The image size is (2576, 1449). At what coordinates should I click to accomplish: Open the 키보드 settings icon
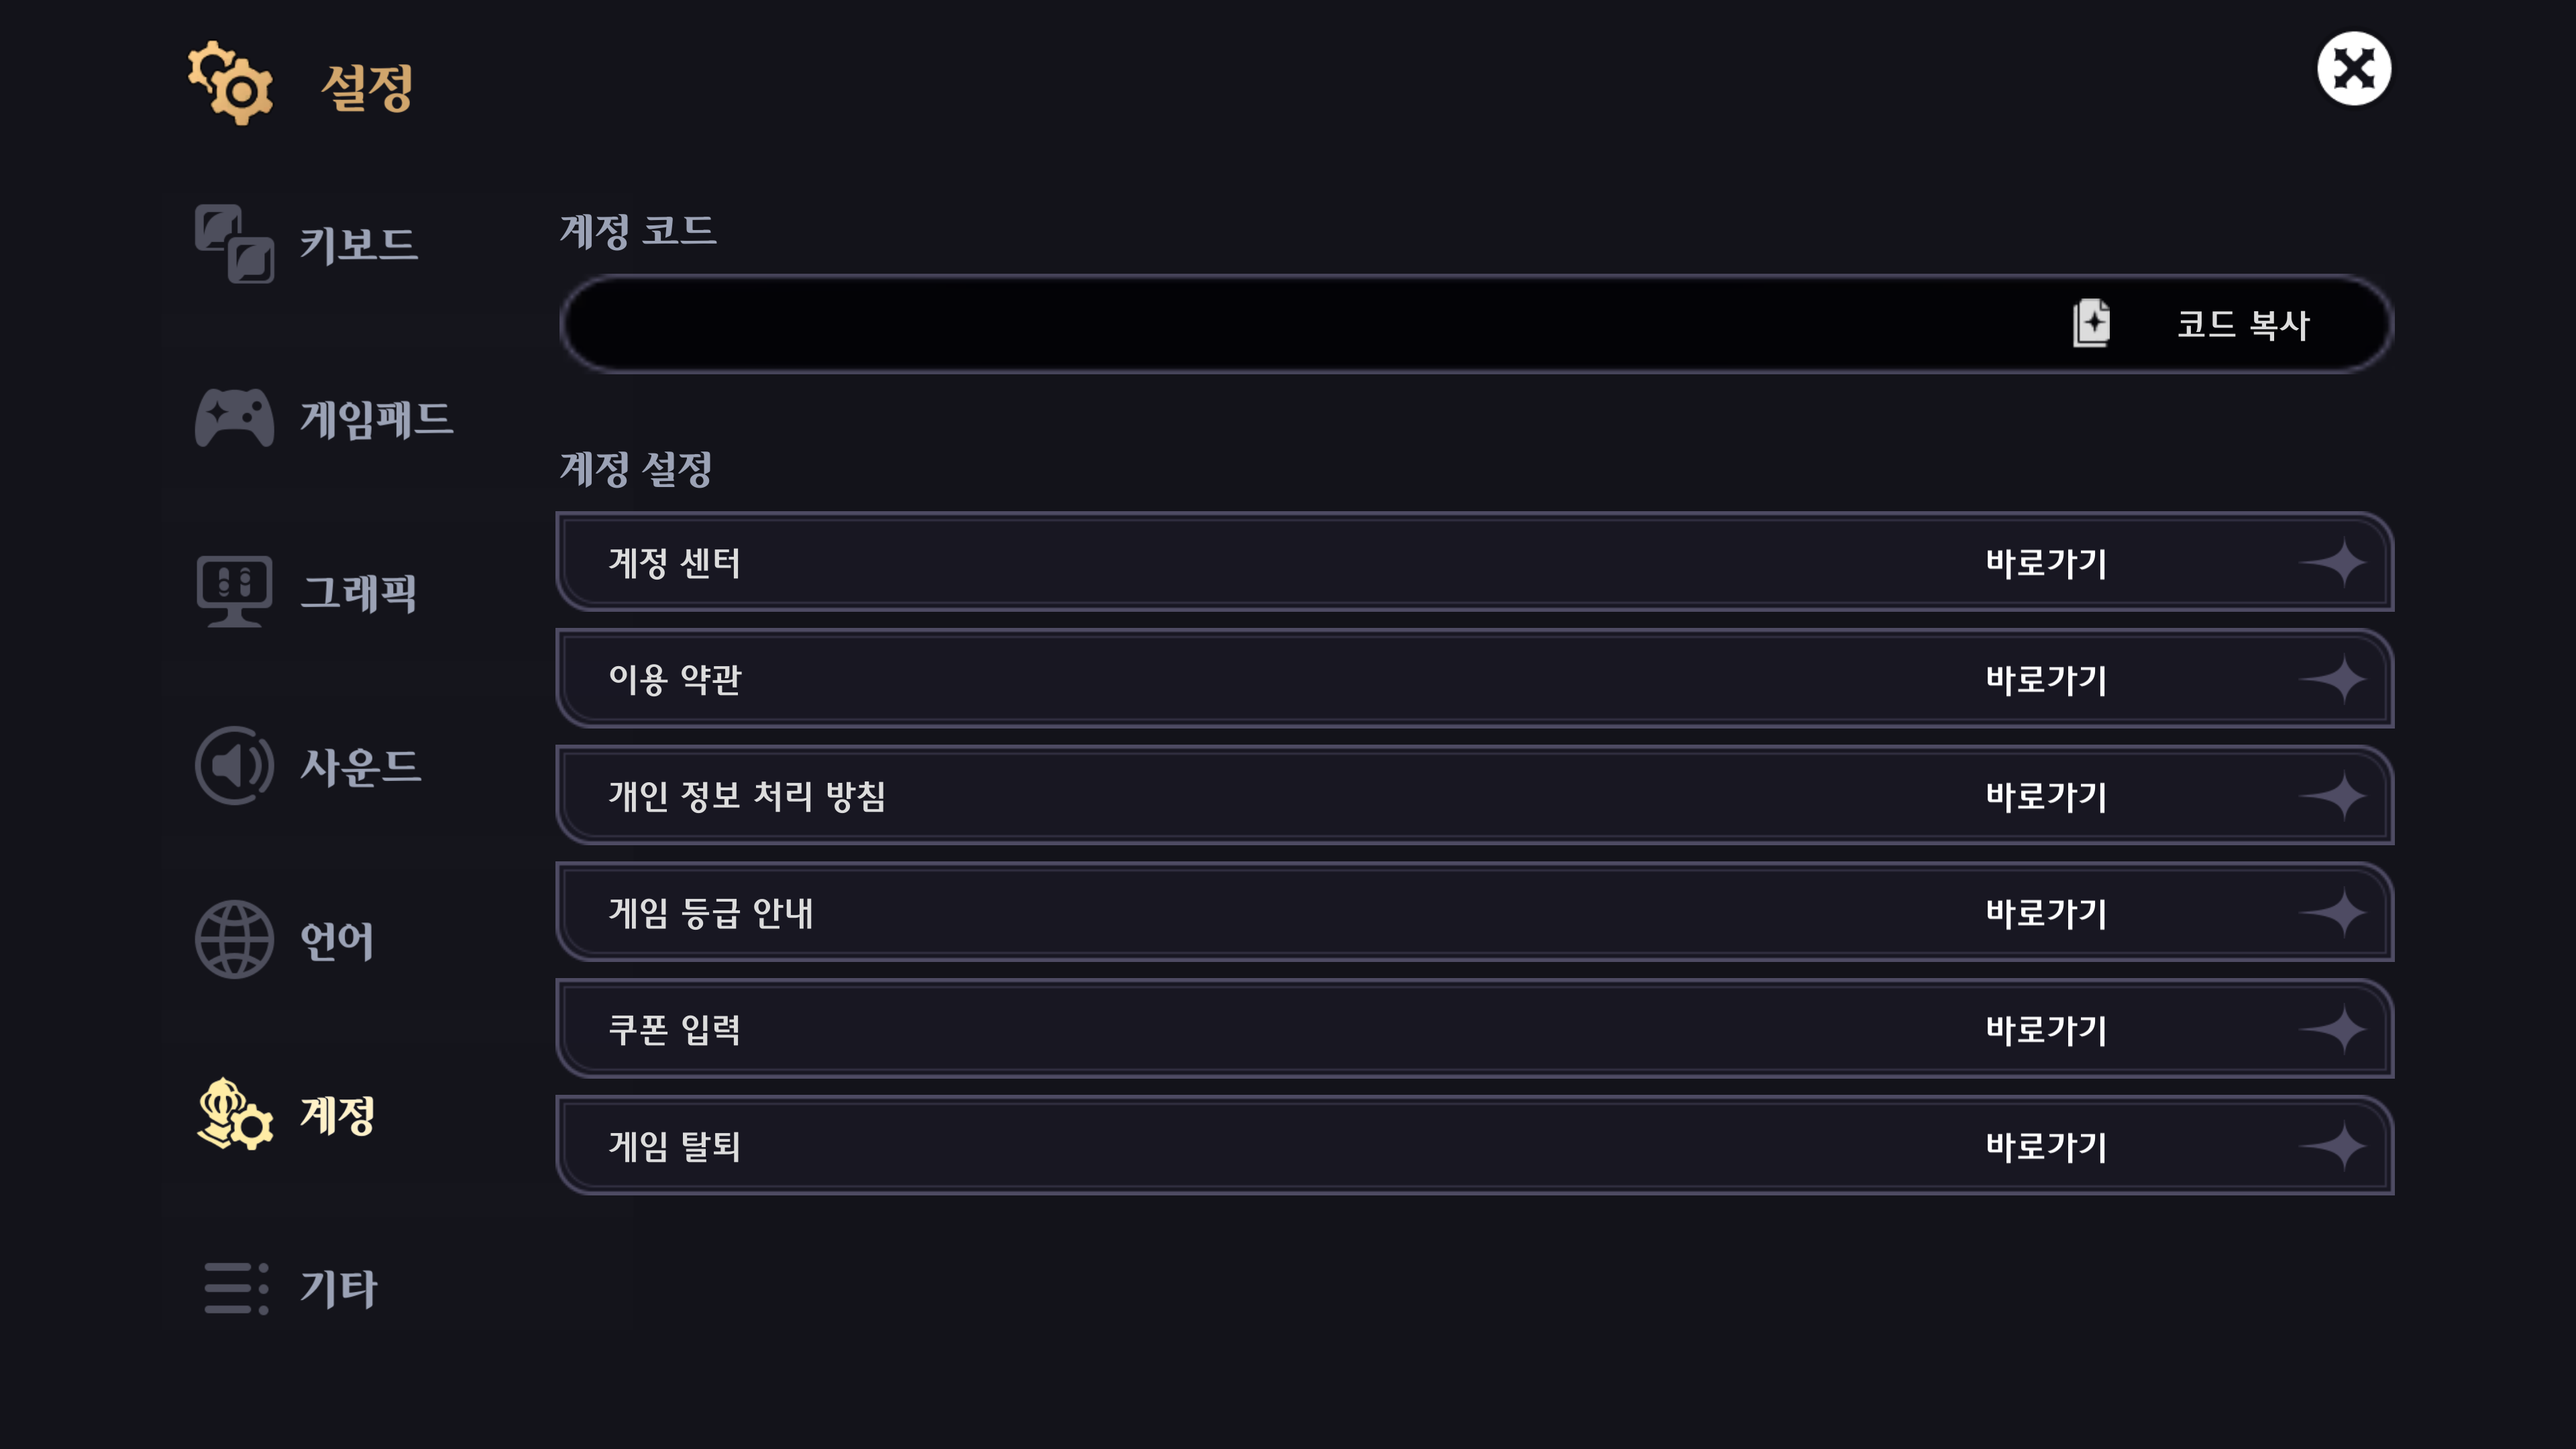(x=234, y=244)
